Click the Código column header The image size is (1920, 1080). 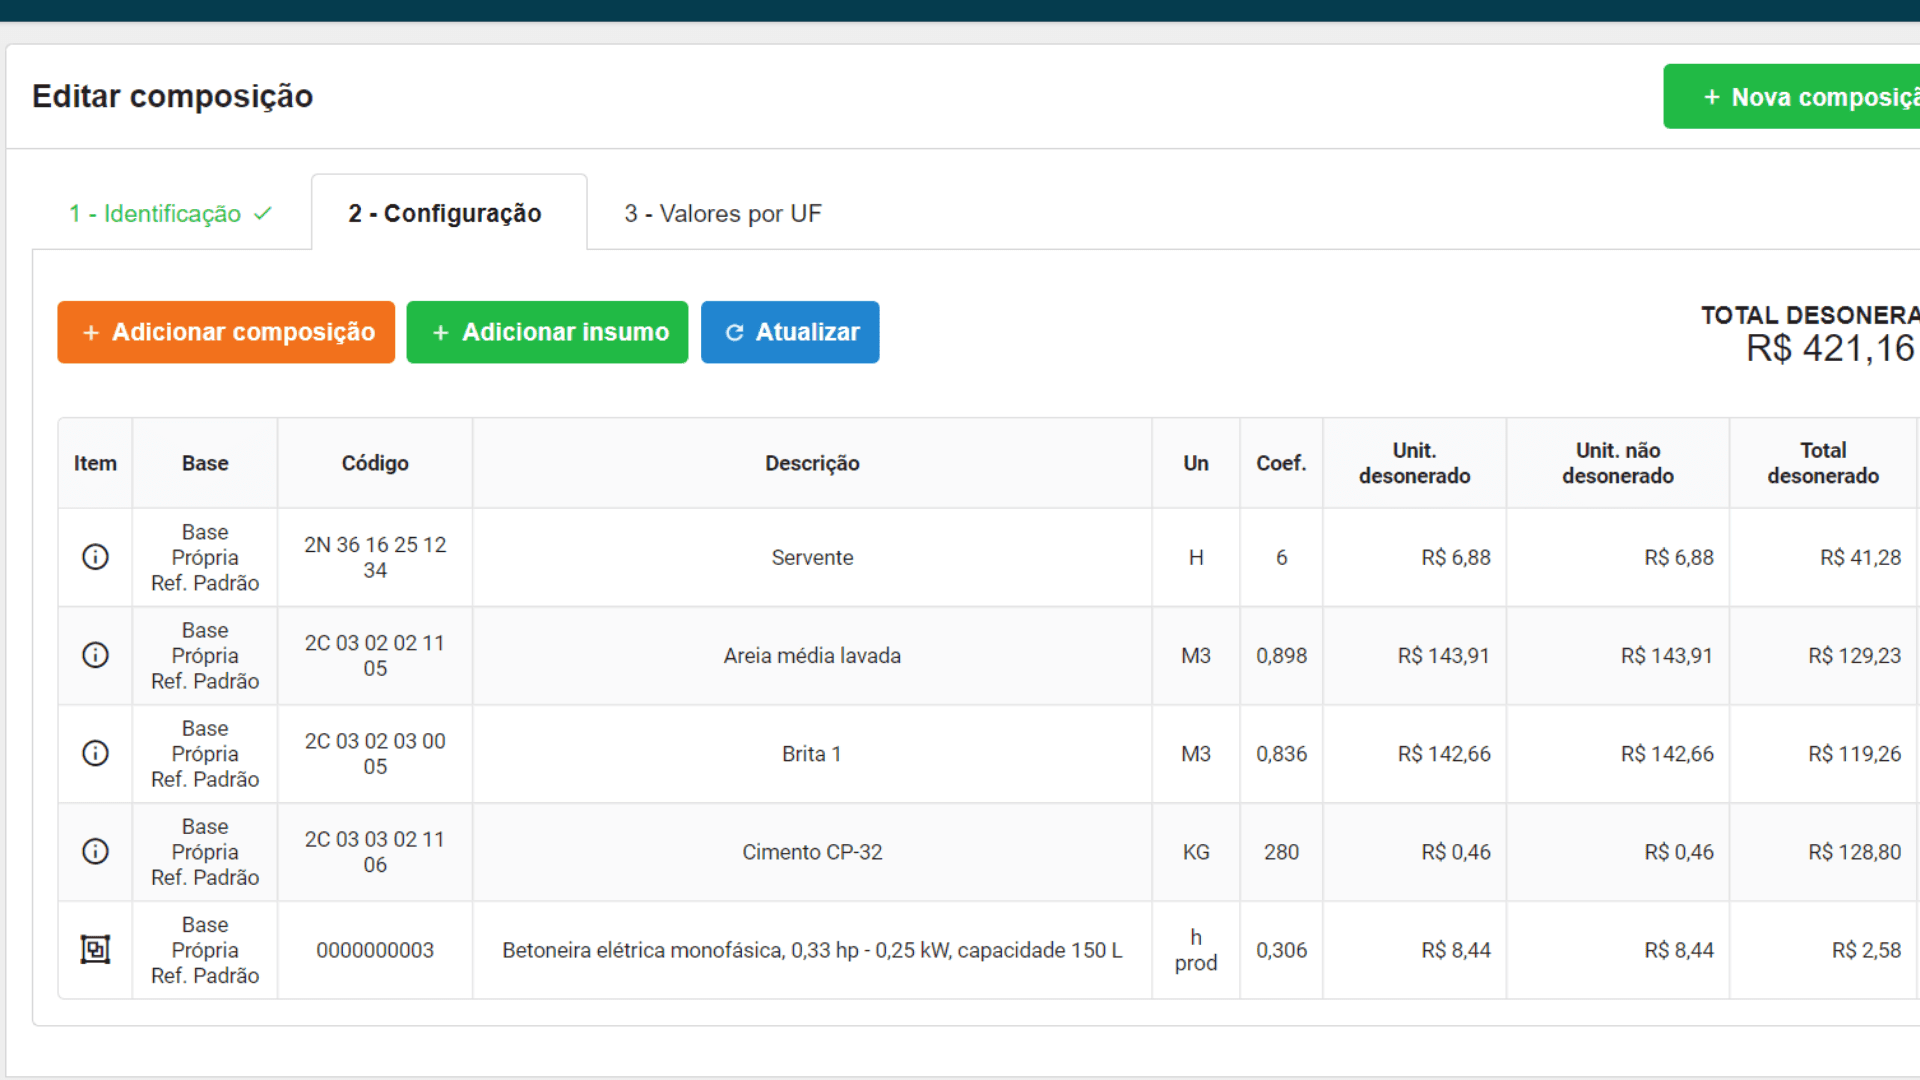click(375, 463)
